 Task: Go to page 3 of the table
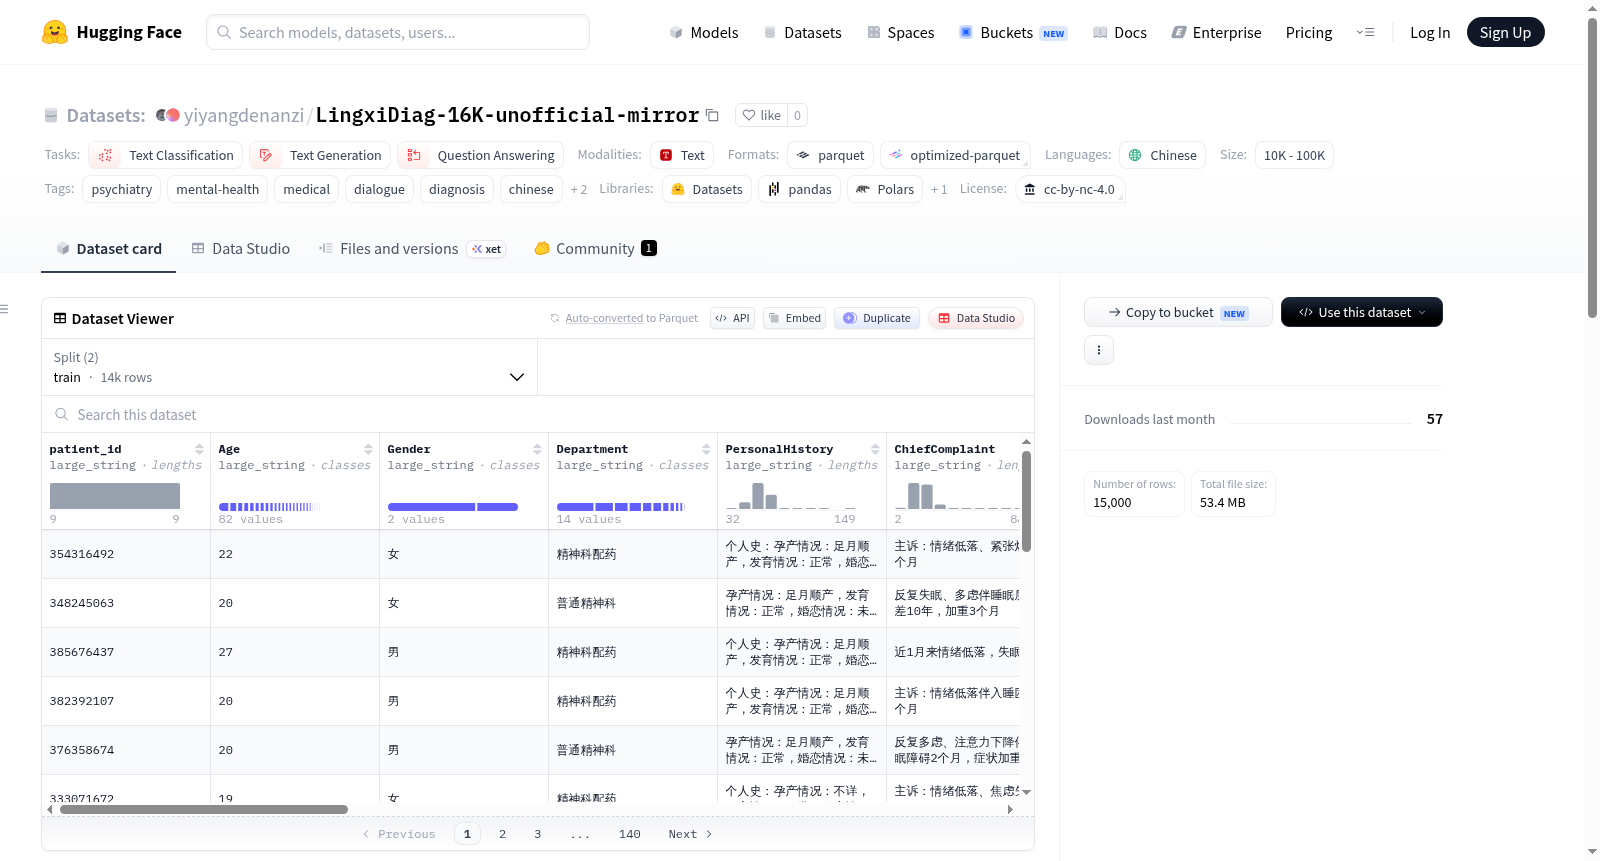(x=537, y=834)
